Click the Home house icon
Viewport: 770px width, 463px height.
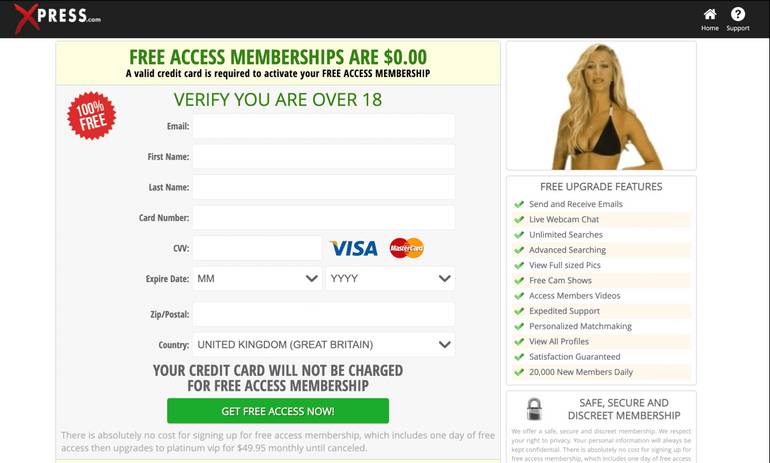pyautogui.click(x=710, y=14)
